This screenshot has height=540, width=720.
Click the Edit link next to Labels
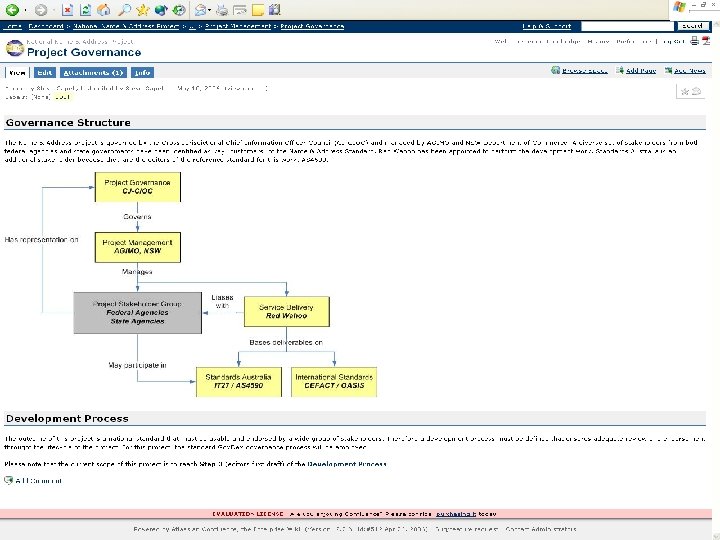pyautogui.click(x=62, y=97)
